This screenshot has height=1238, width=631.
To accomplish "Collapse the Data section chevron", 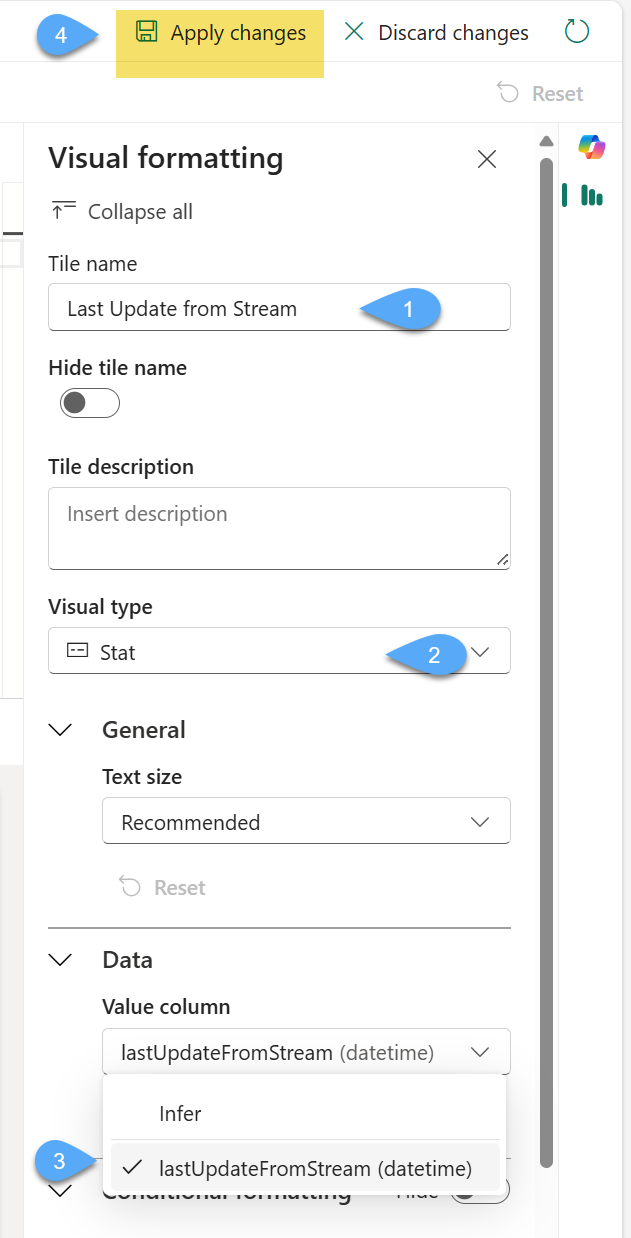I will (x=61, y=960).
